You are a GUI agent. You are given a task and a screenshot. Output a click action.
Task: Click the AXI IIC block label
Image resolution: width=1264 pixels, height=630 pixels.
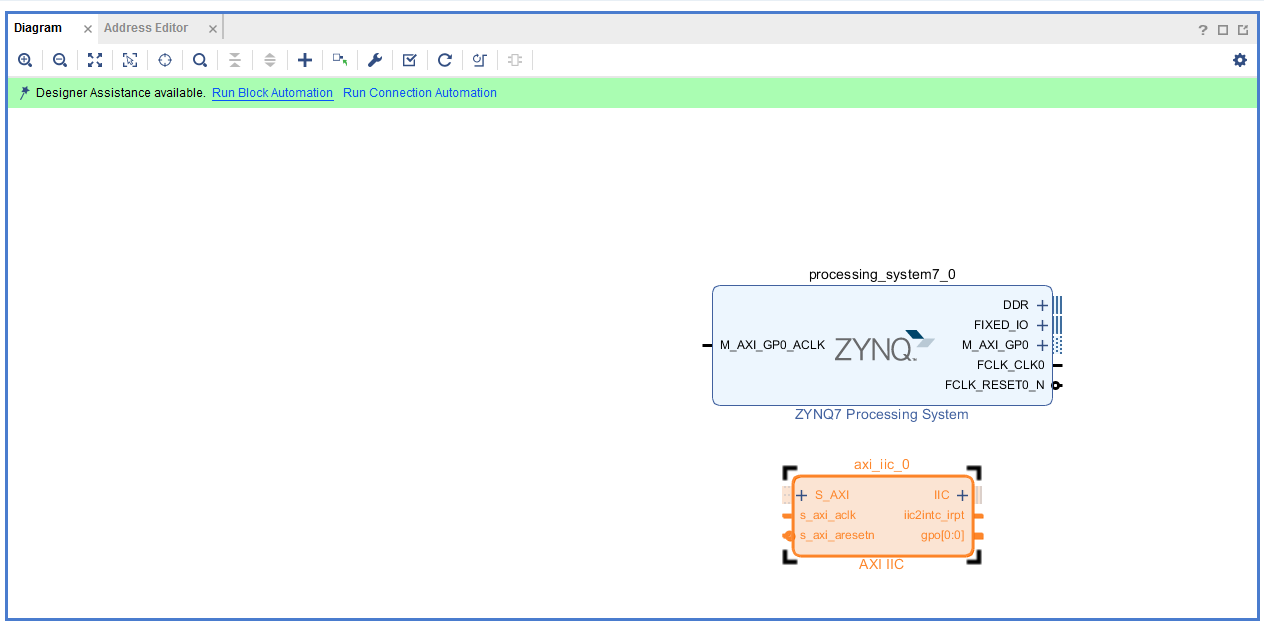click(x=882, y=564)
